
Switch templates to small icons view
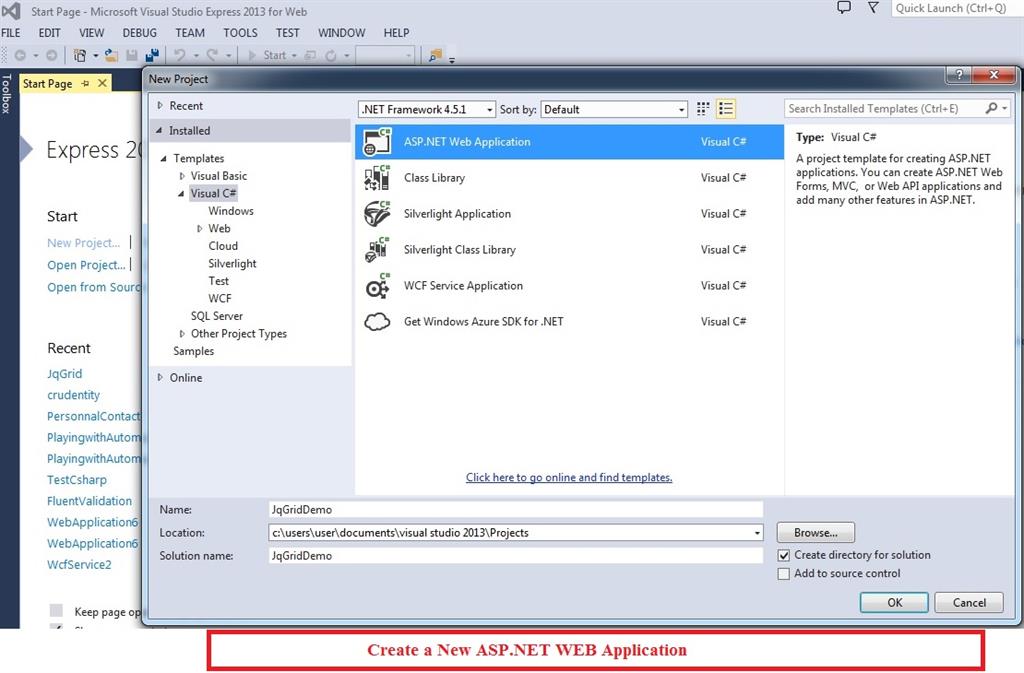coord(703,109)
